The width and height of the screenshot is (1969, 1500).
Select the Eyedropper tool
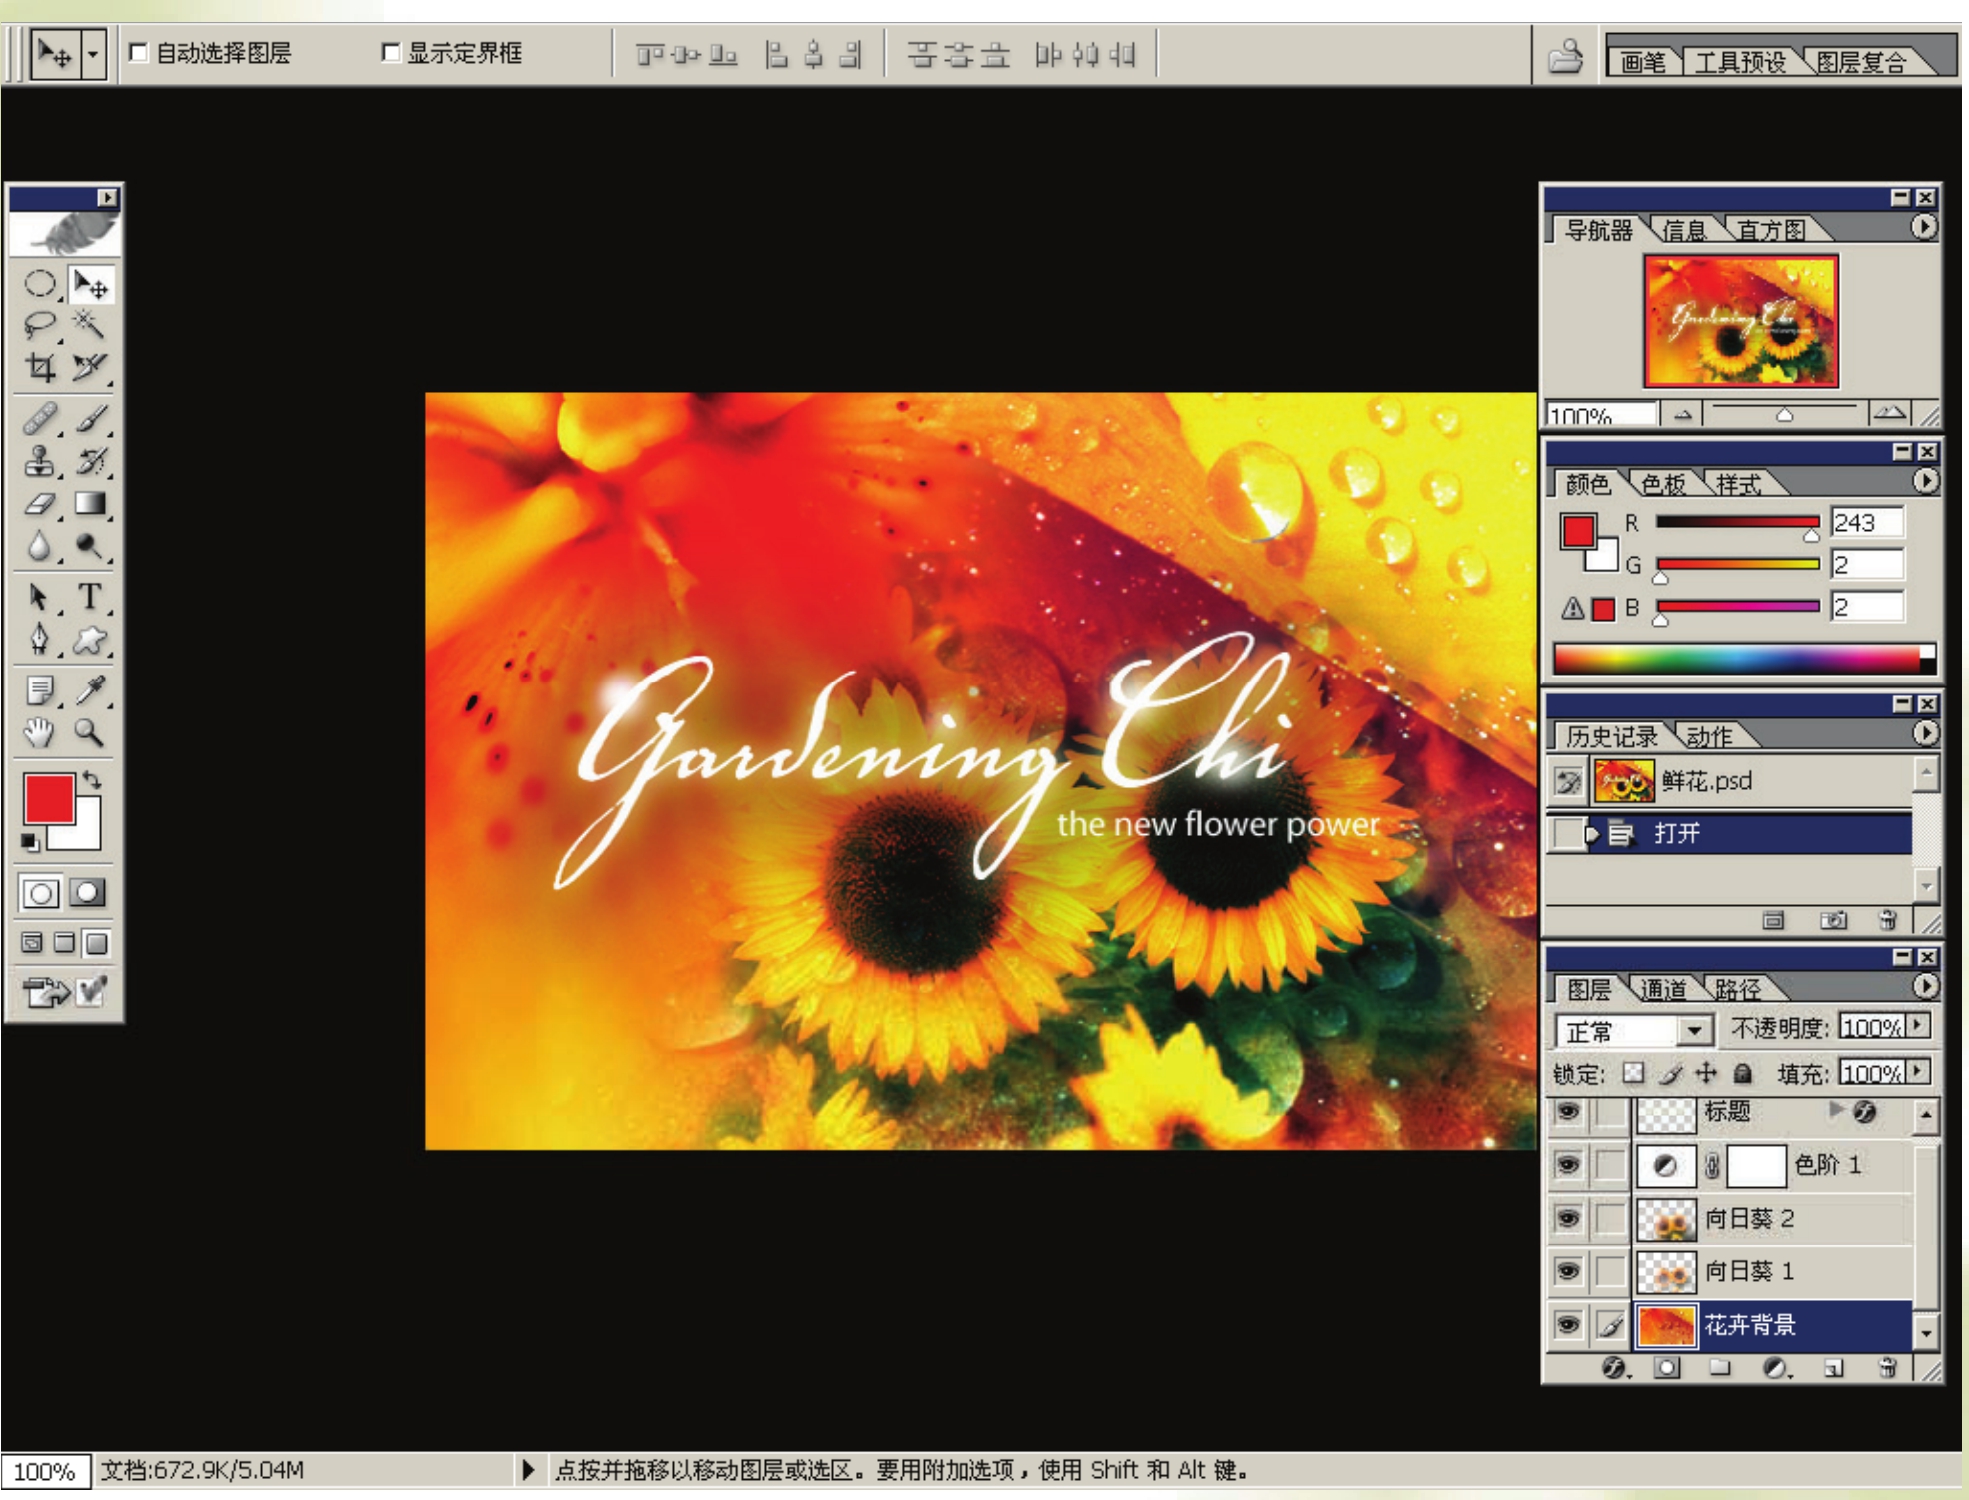click(90, 690)
